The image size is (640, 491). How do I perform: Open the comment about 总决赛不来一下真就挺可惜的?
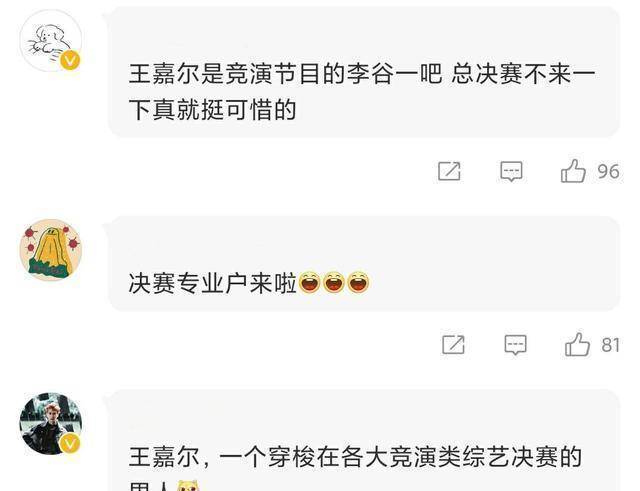point(364,73)
